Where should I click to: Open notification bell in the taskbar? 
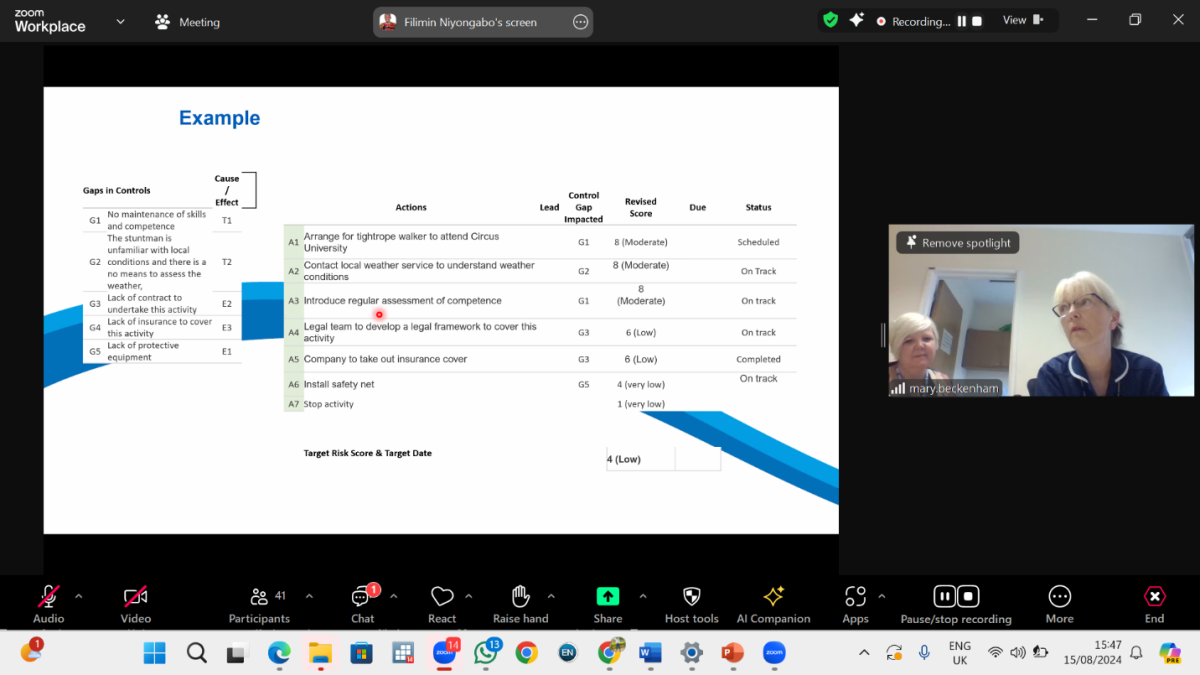pos(1136,653)
